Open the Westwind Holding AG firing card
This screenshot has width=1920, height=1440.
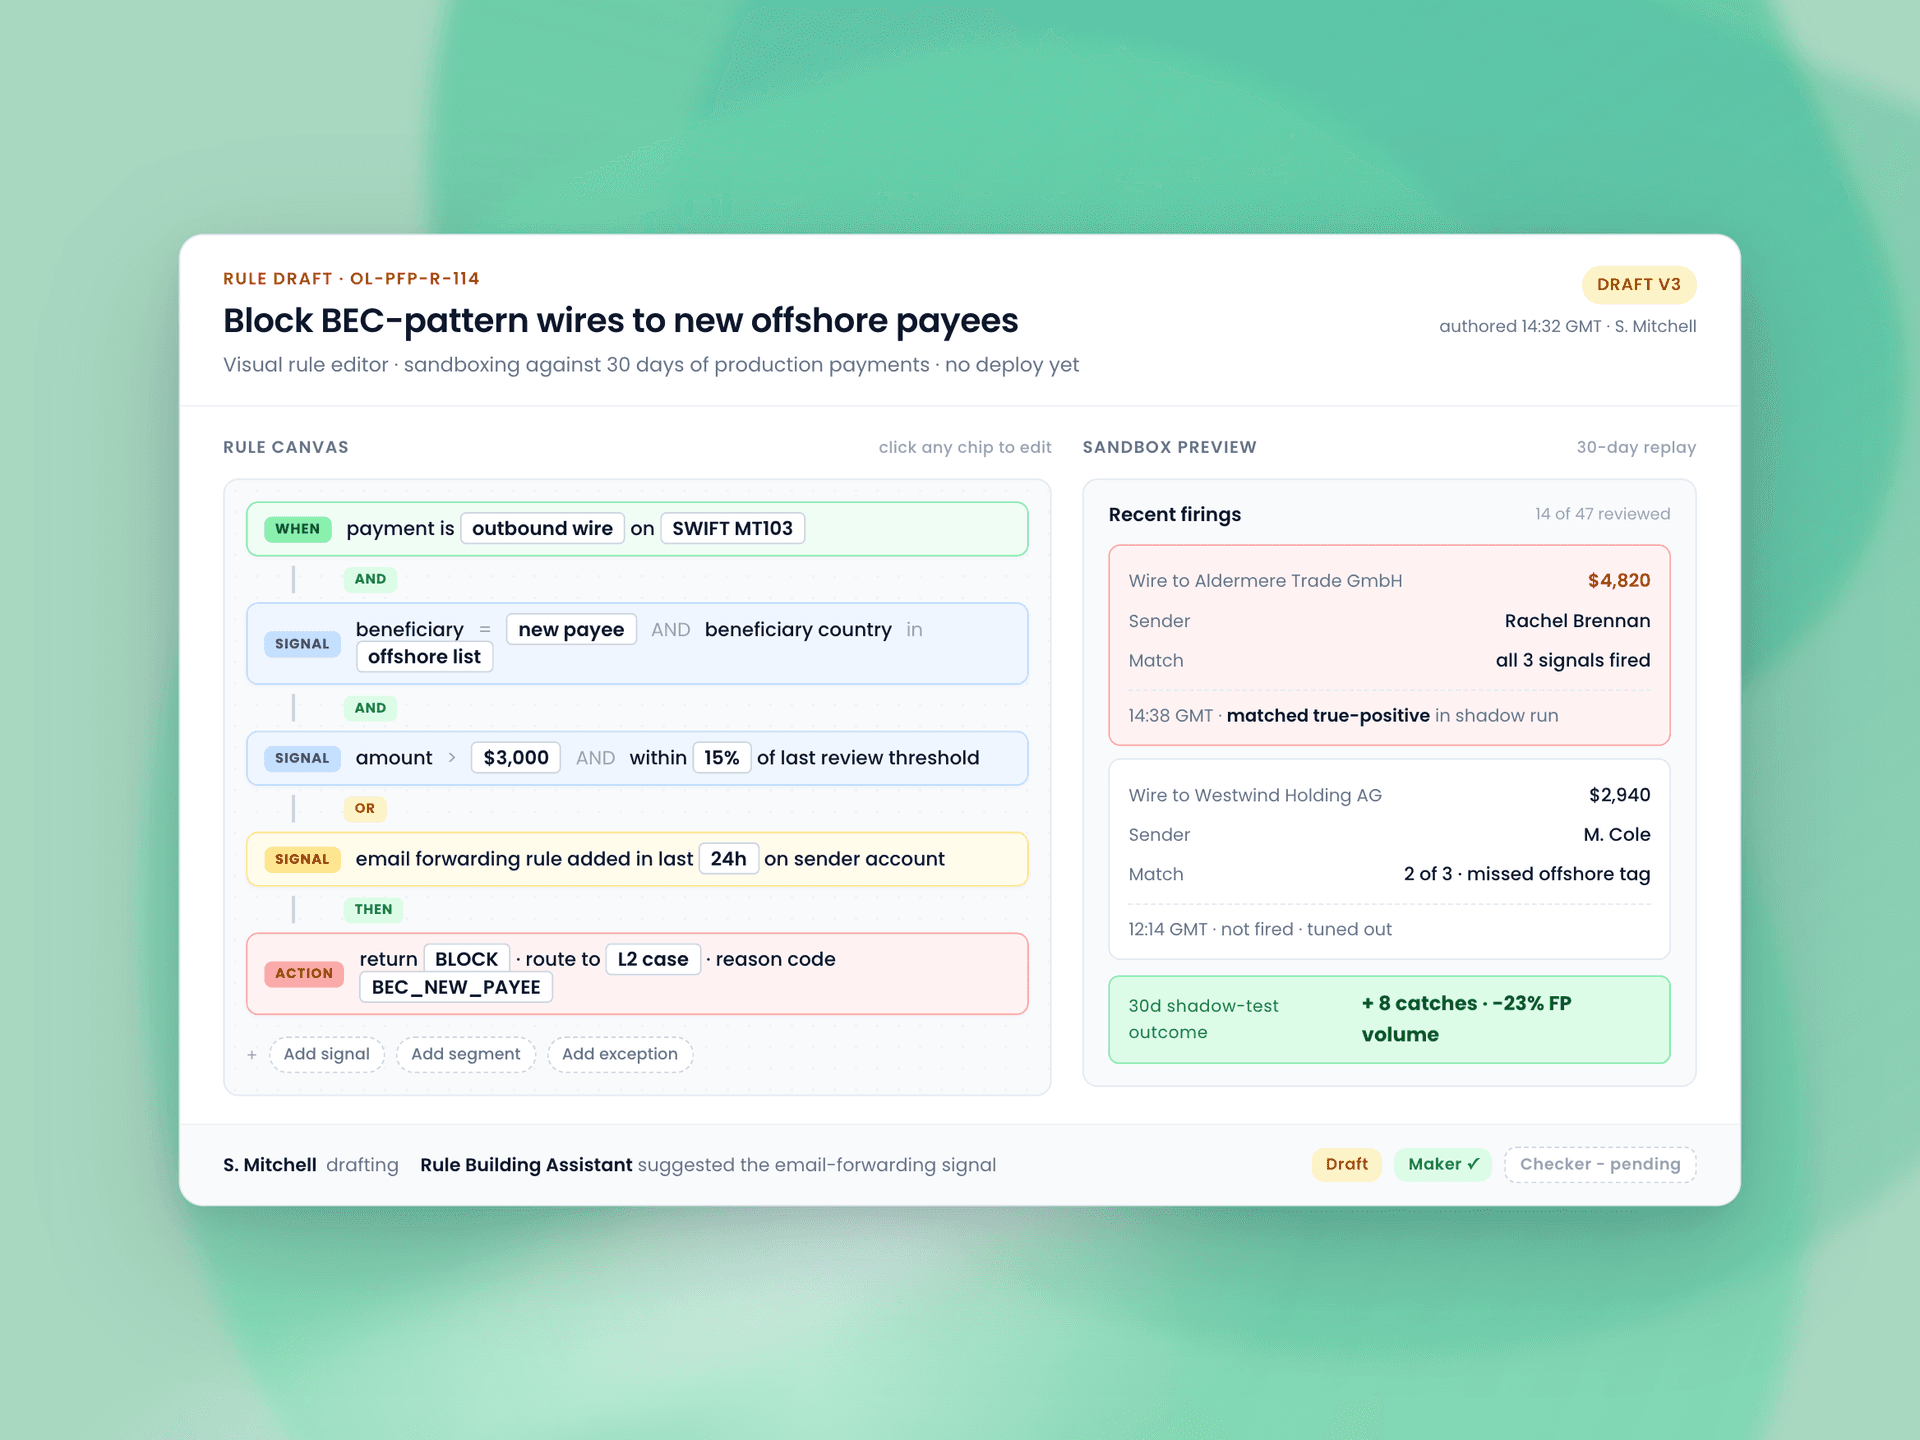click(1389, 859)
